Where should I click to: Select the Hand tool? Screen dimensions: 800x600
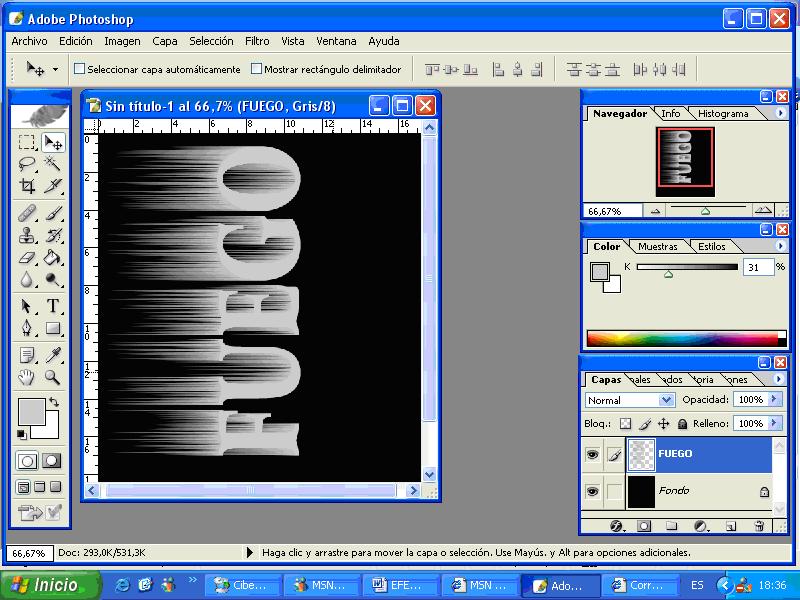[x=28, y=378]
